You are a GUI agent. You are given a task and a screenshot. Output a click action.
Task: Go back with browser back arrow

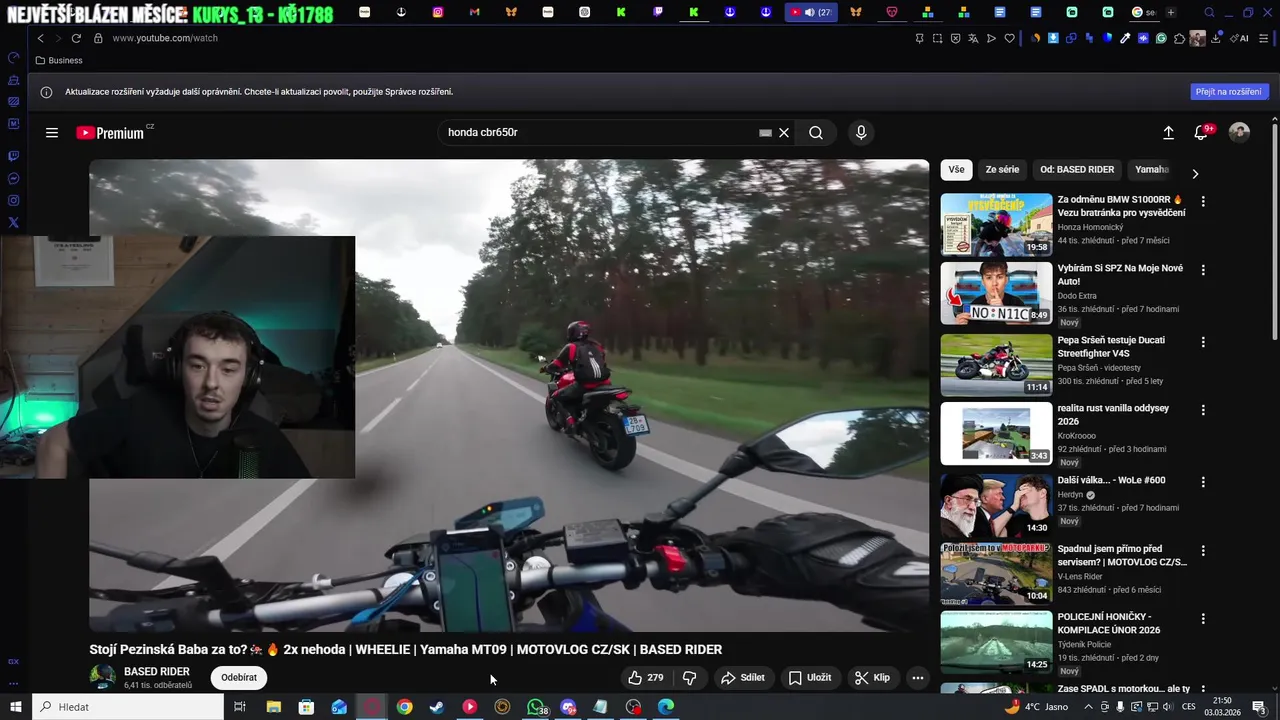click(x=41, y=38)
